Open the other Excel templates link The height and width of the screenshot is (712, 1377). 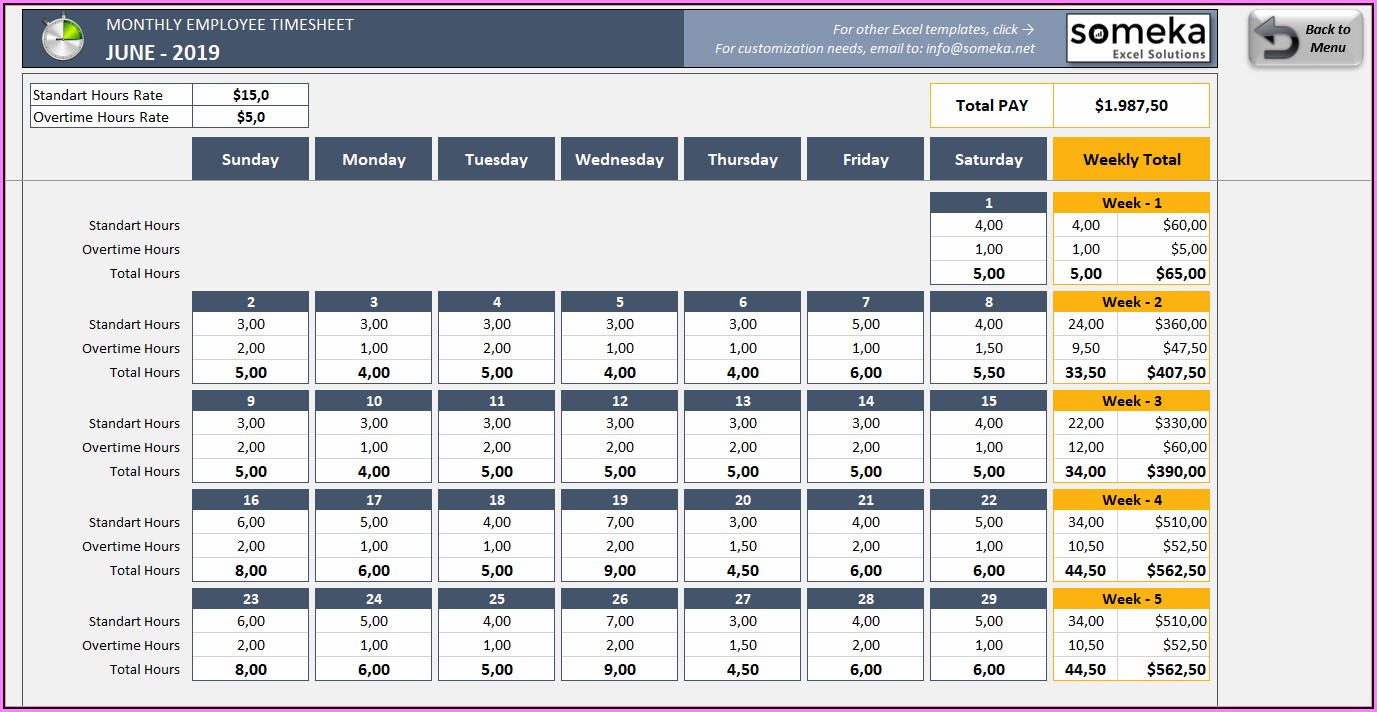(x=933, y=29)
